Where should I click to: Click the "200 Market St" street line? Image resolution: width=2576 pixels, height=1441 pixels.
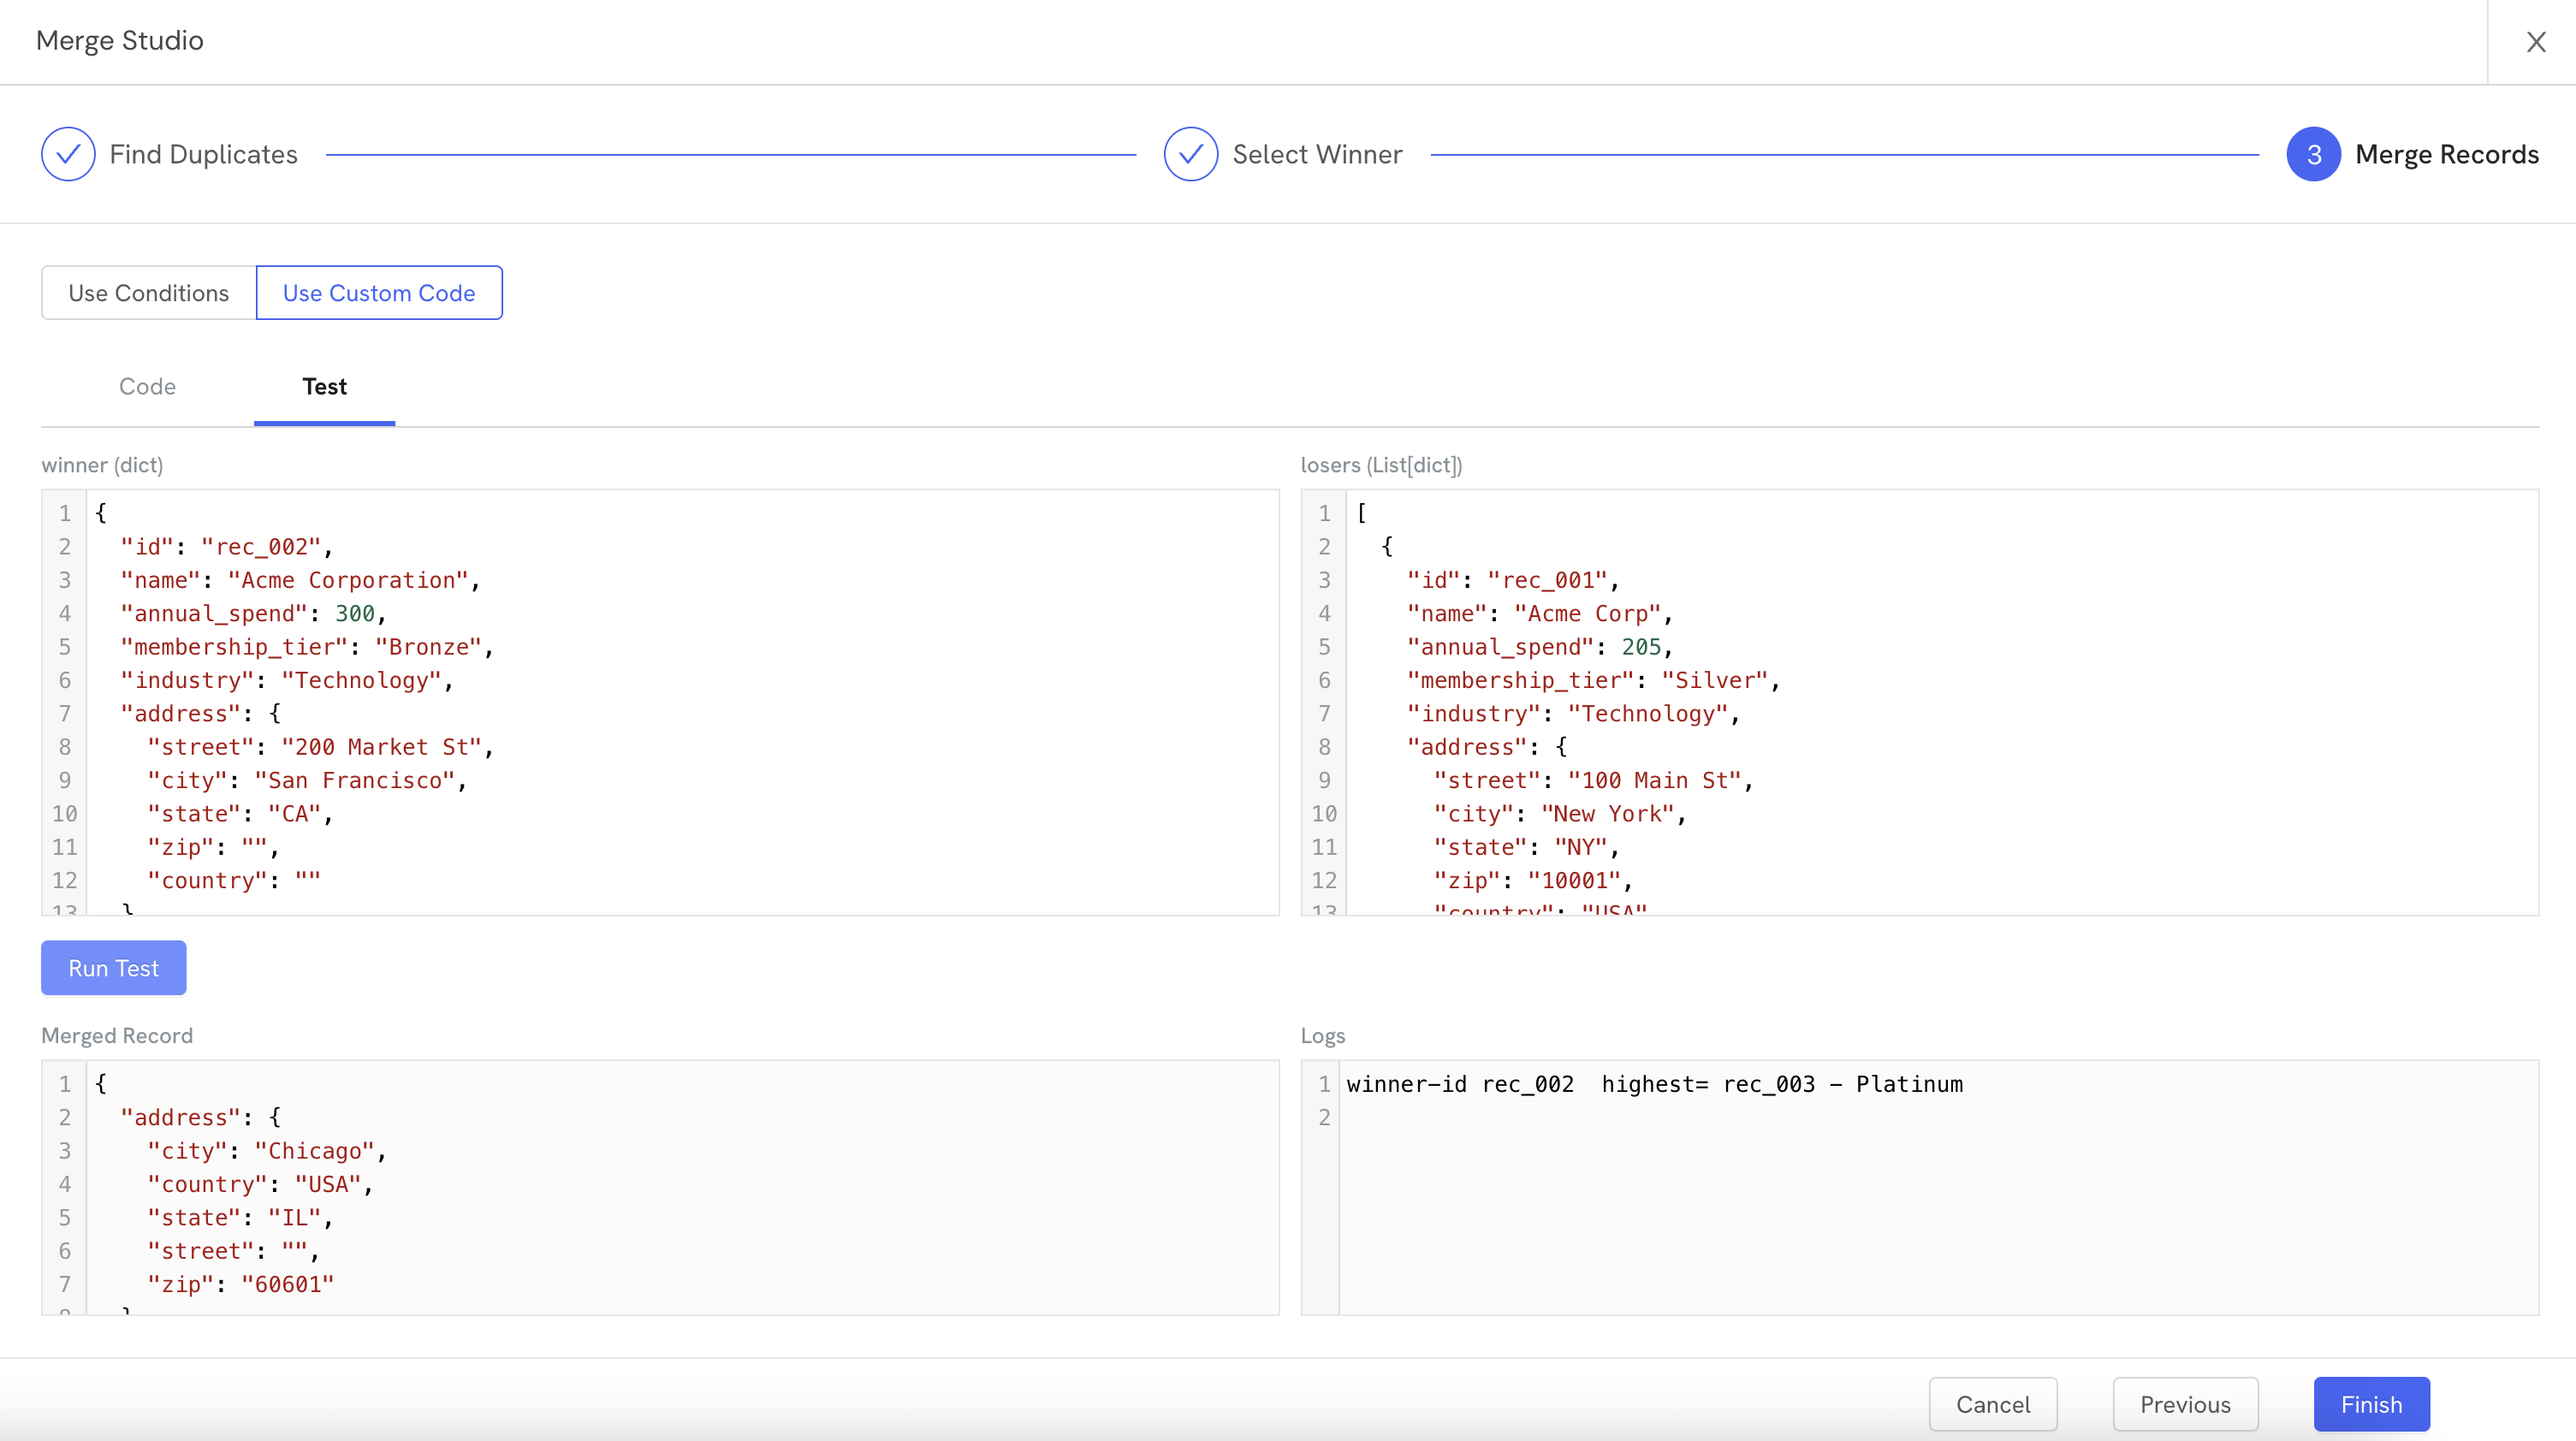click(x=320, y=747)
